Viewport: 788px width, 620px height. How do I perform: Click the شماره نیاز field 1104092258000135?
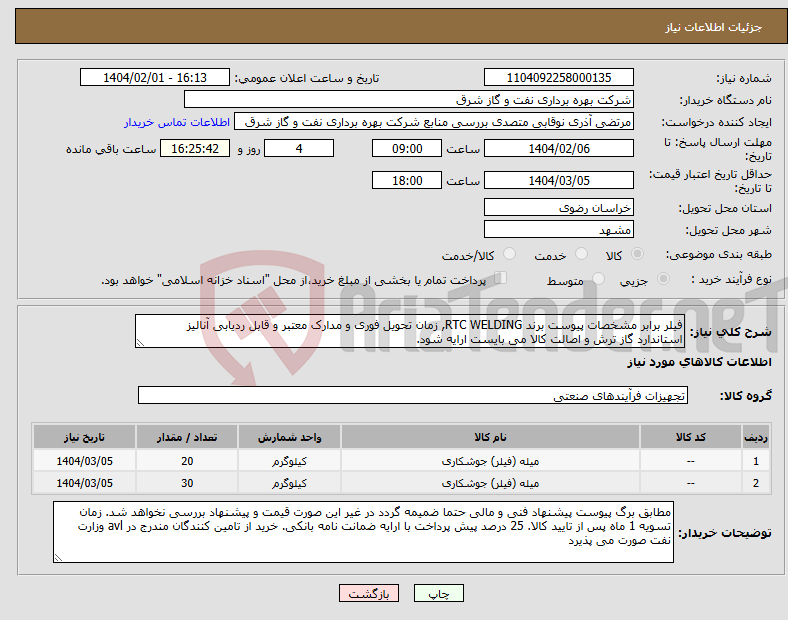click(x=558, y=77)
